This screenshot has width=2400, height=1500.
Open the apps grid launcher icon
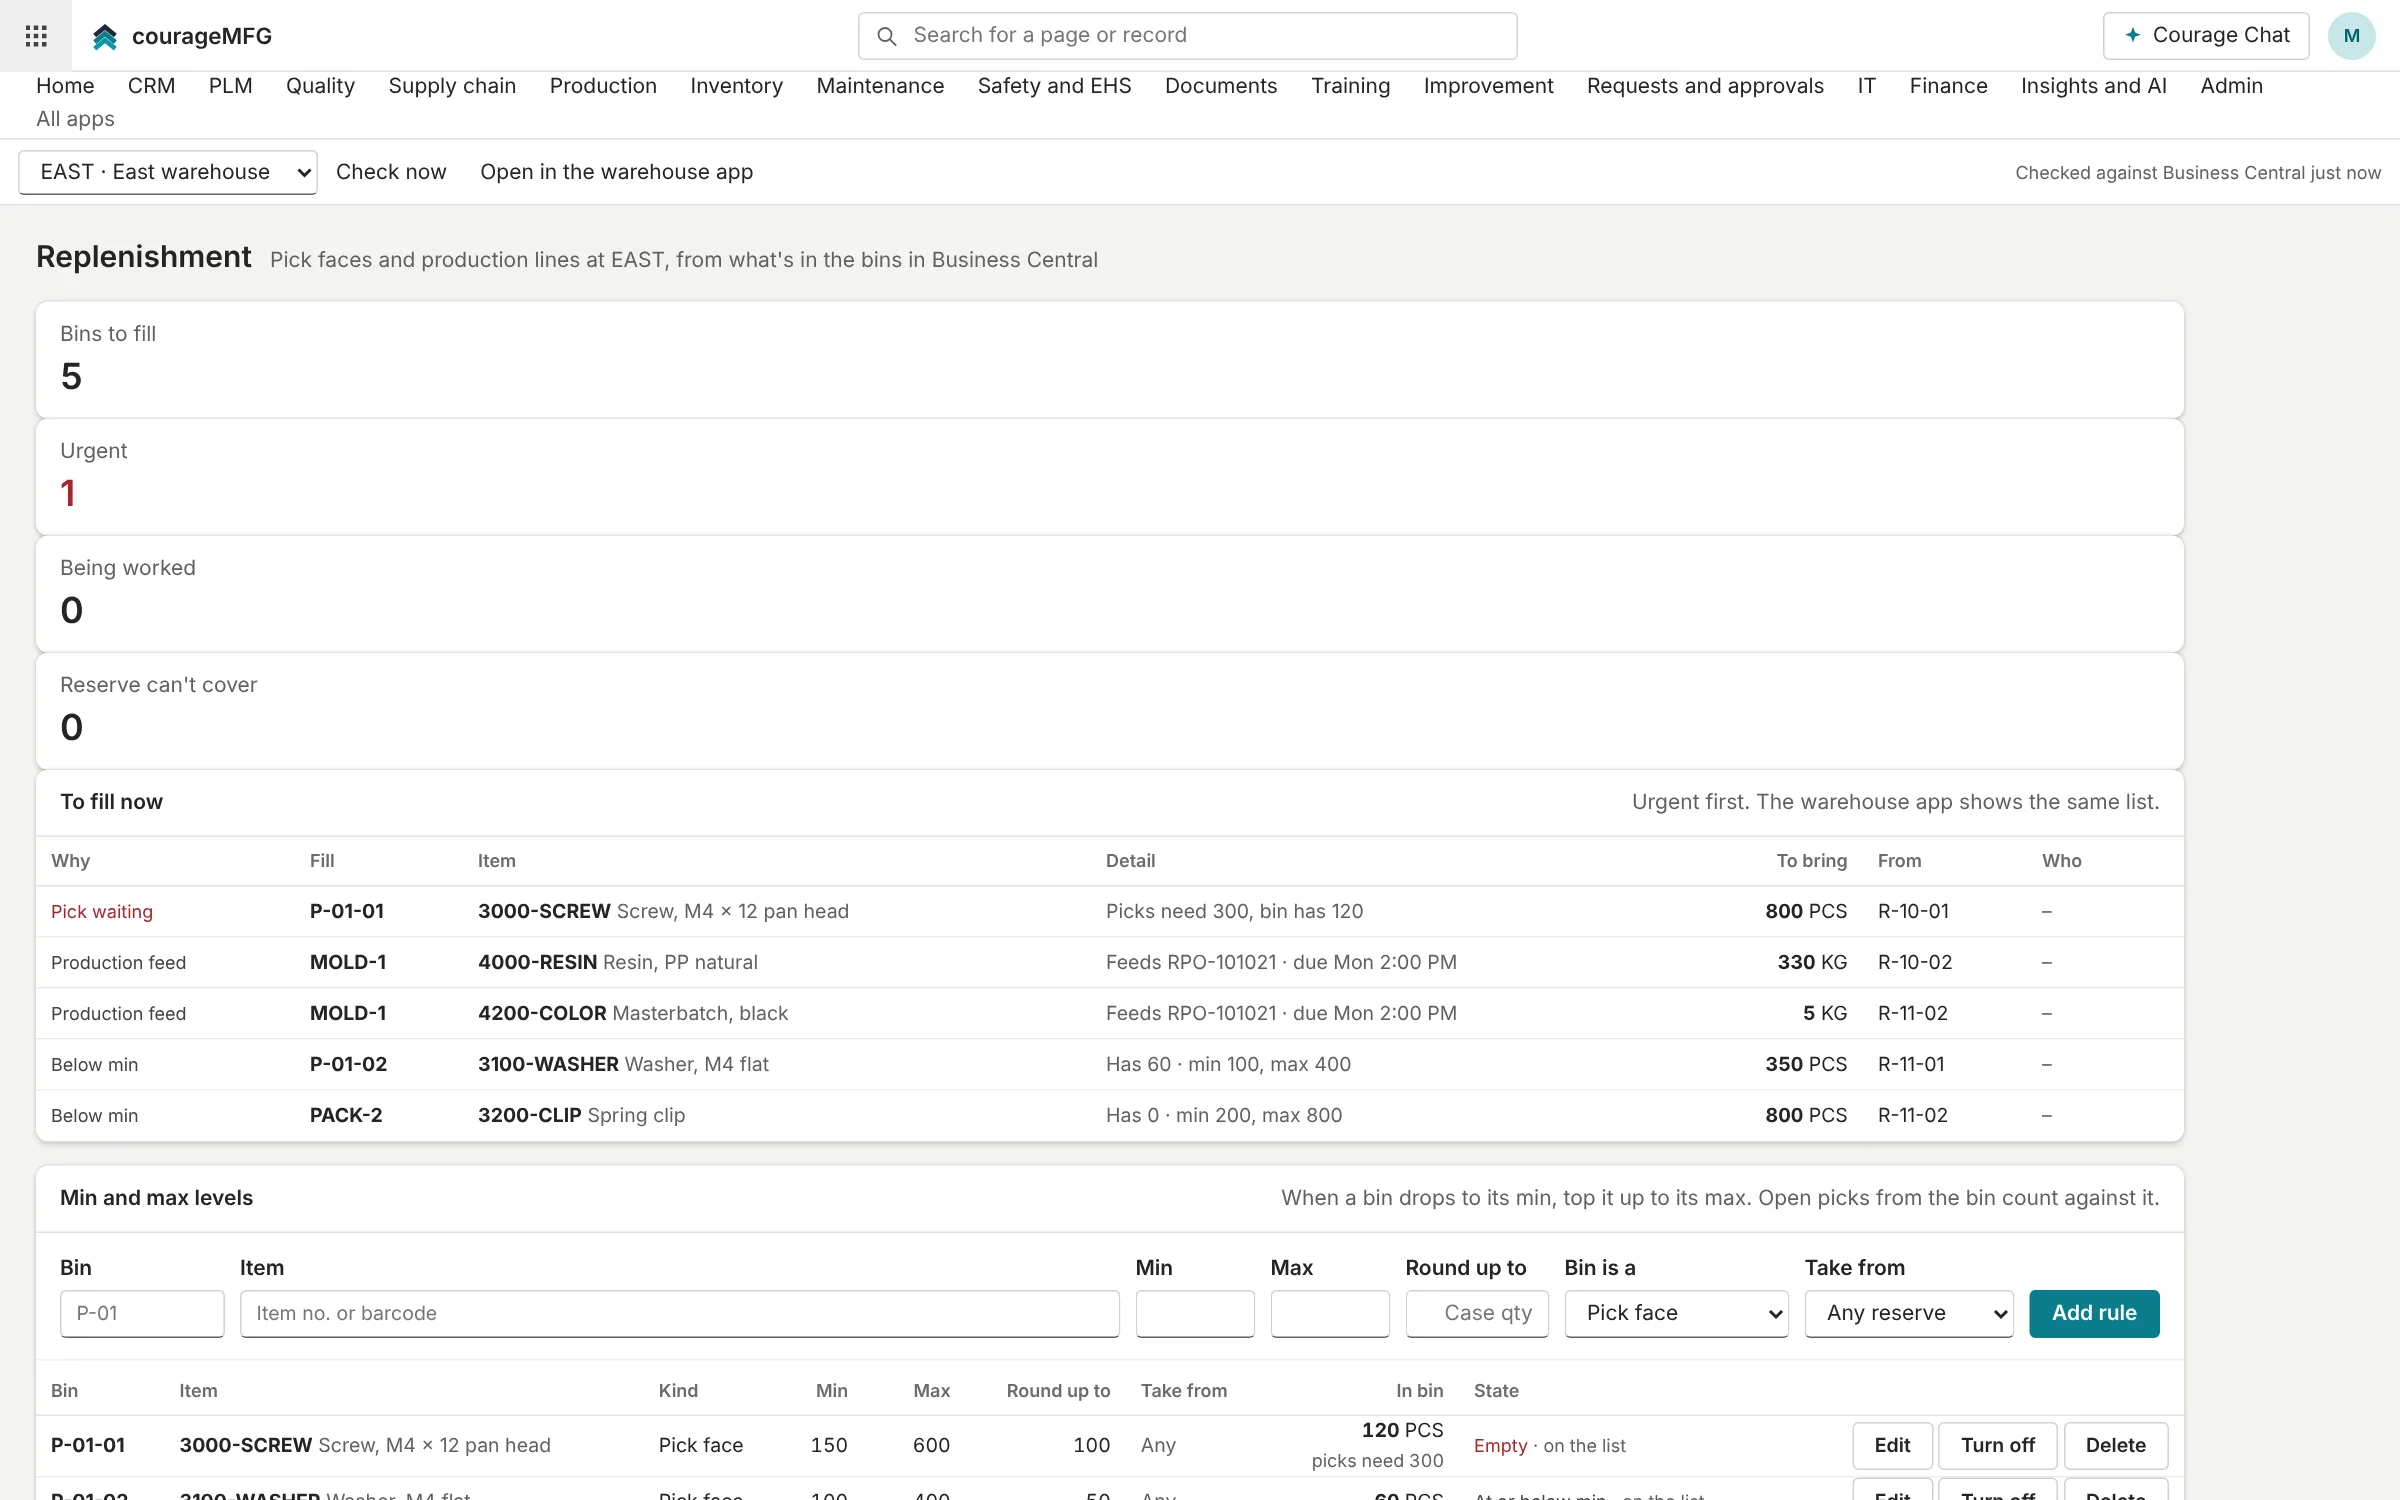coord(36,36)
